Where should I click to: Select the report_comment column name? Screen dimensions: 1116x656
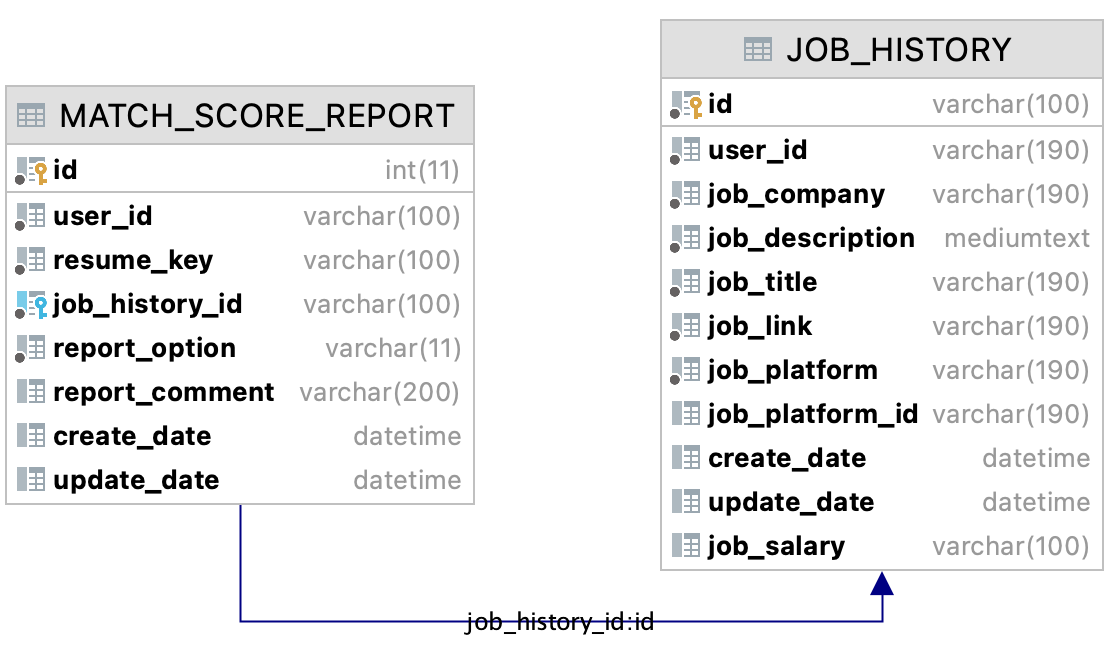(x=164, y=392)
